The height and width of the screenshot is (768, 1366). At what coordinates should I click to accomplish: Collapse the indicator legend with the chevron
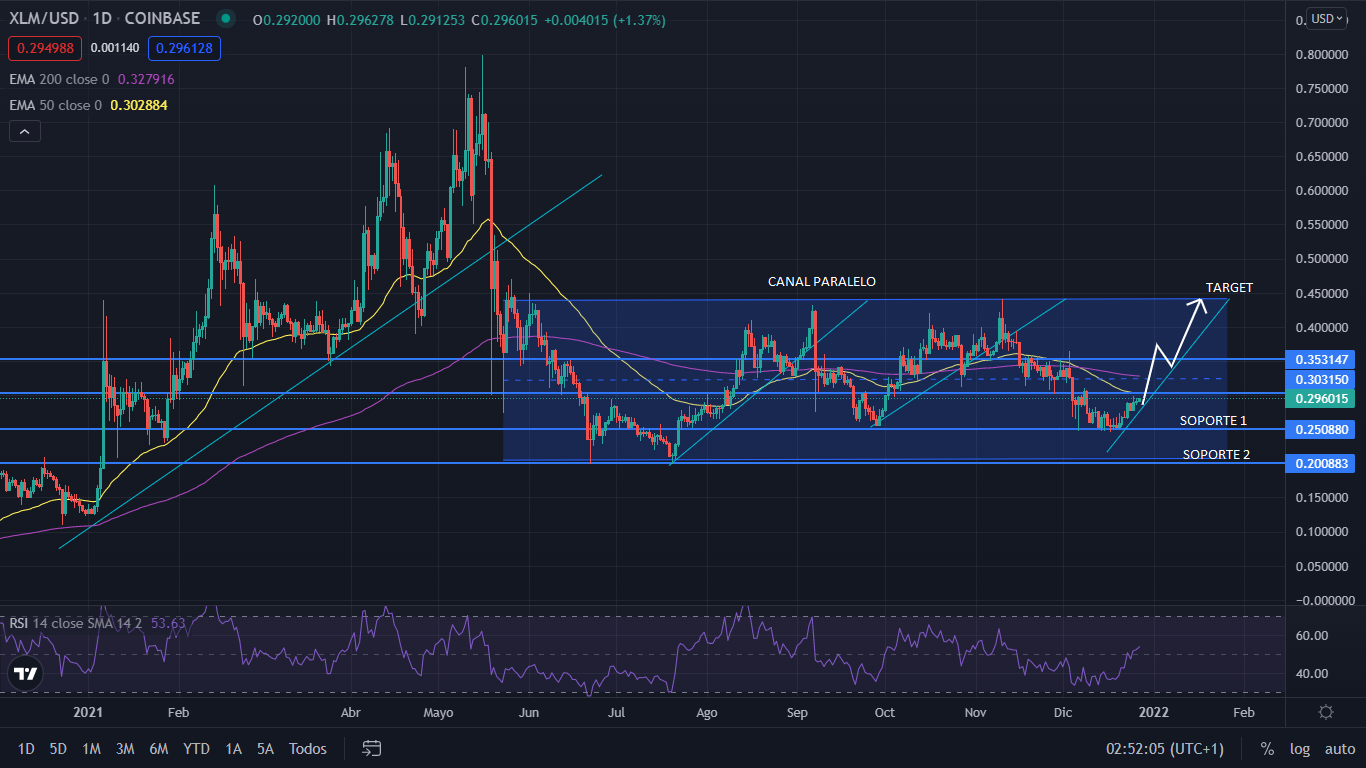[24, 130]
